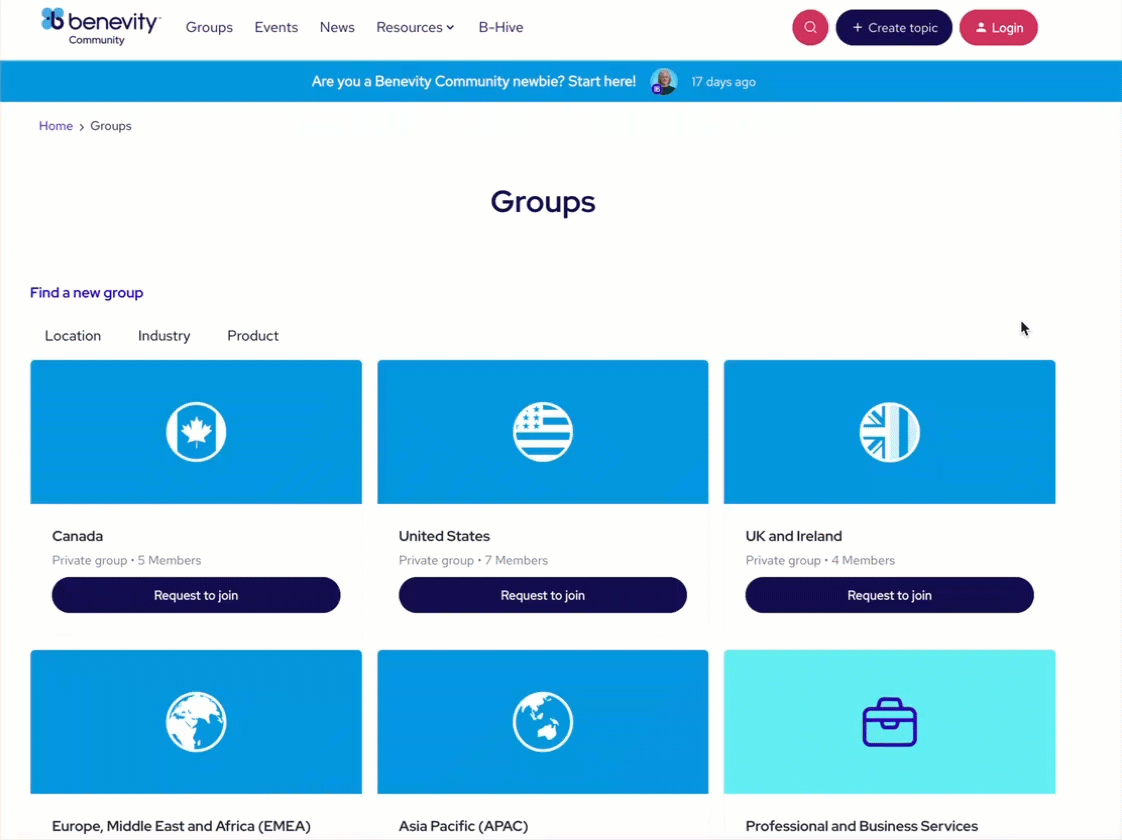Open the Europe, Middle East and Africa (EMEA) group

point(181,826)
